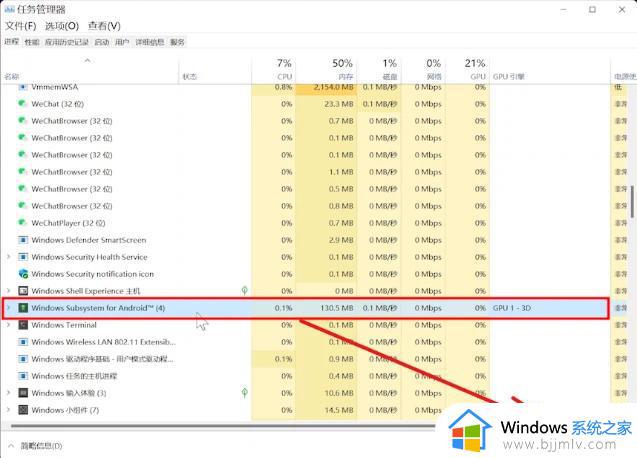Select the Windows Terminal row
637x458 pixels.
pos(306,325)
